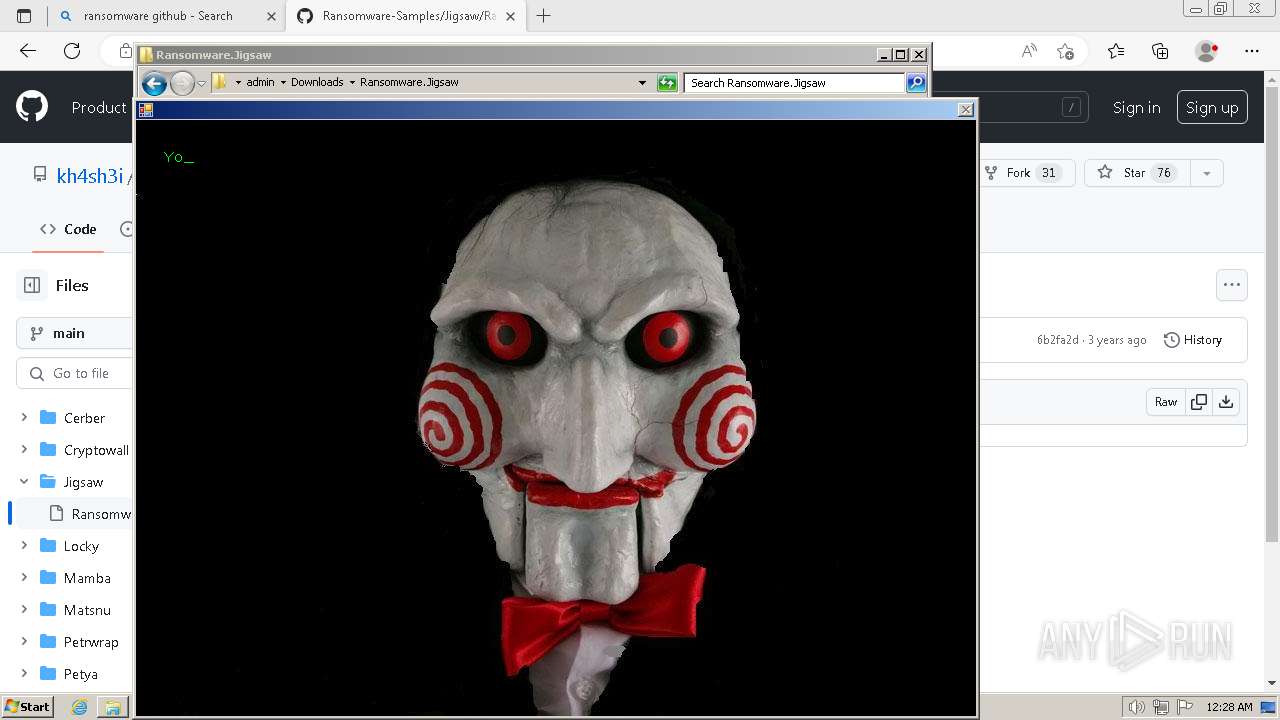This screenshot has width=1280, height=720.
Task: Expand the Petrwrap folder
Action: [x=24, y=641]
